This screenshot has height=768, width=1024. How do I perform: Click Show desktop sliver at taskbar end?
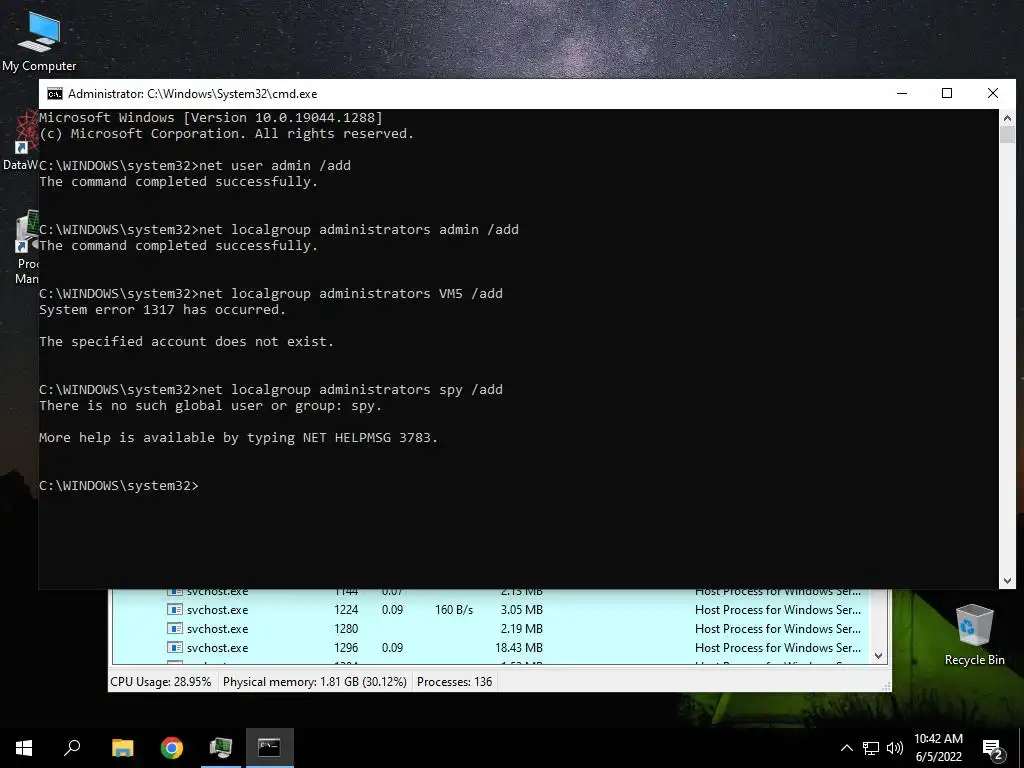[1021, 748]
